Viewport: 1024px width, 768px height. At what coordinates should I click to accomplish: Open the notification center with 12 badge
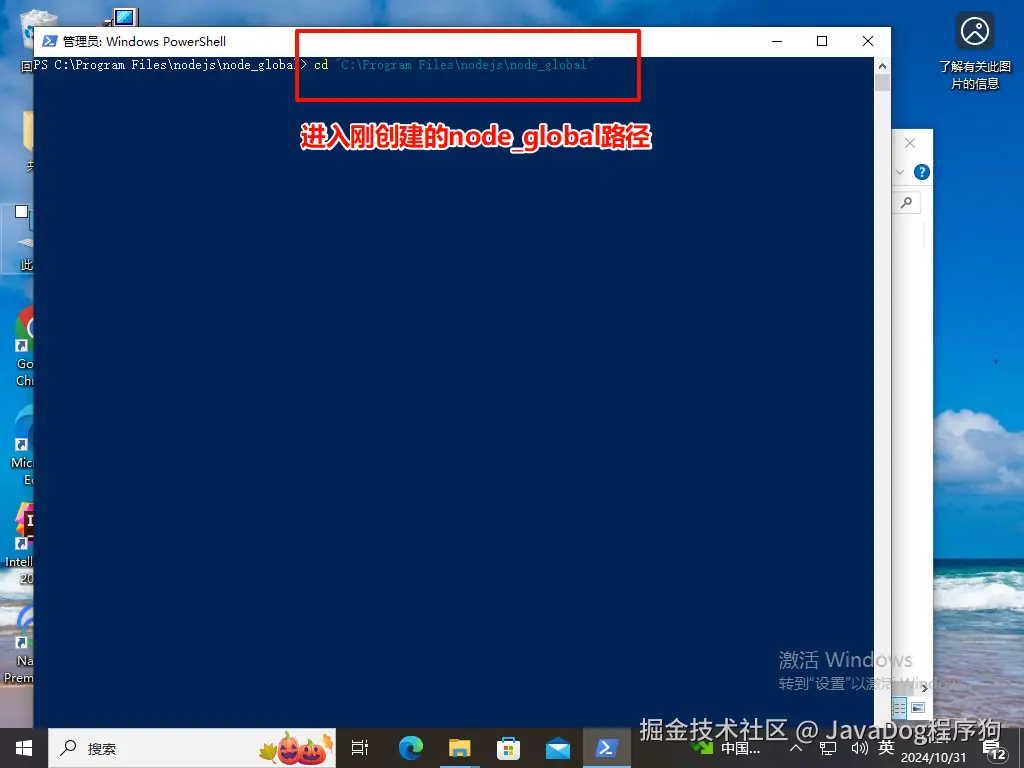994,751
